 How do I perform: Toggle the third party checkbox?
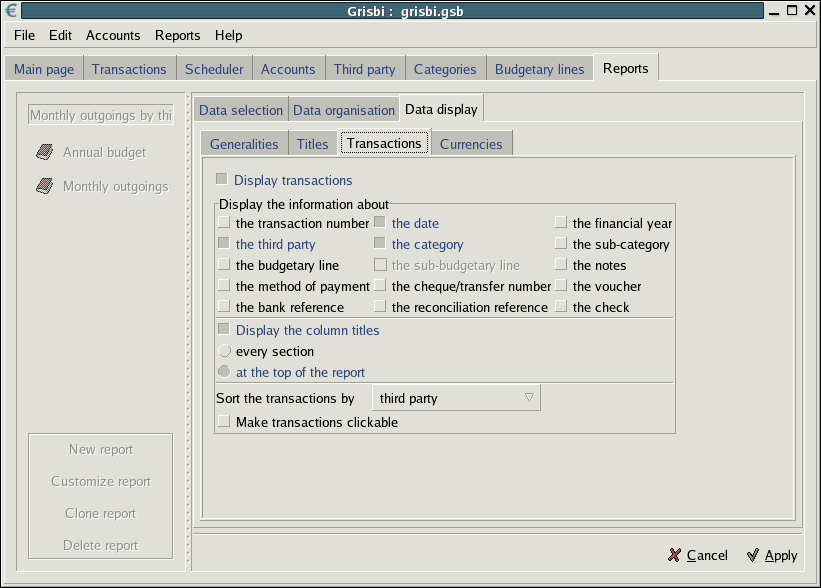(x=224, y=243)
